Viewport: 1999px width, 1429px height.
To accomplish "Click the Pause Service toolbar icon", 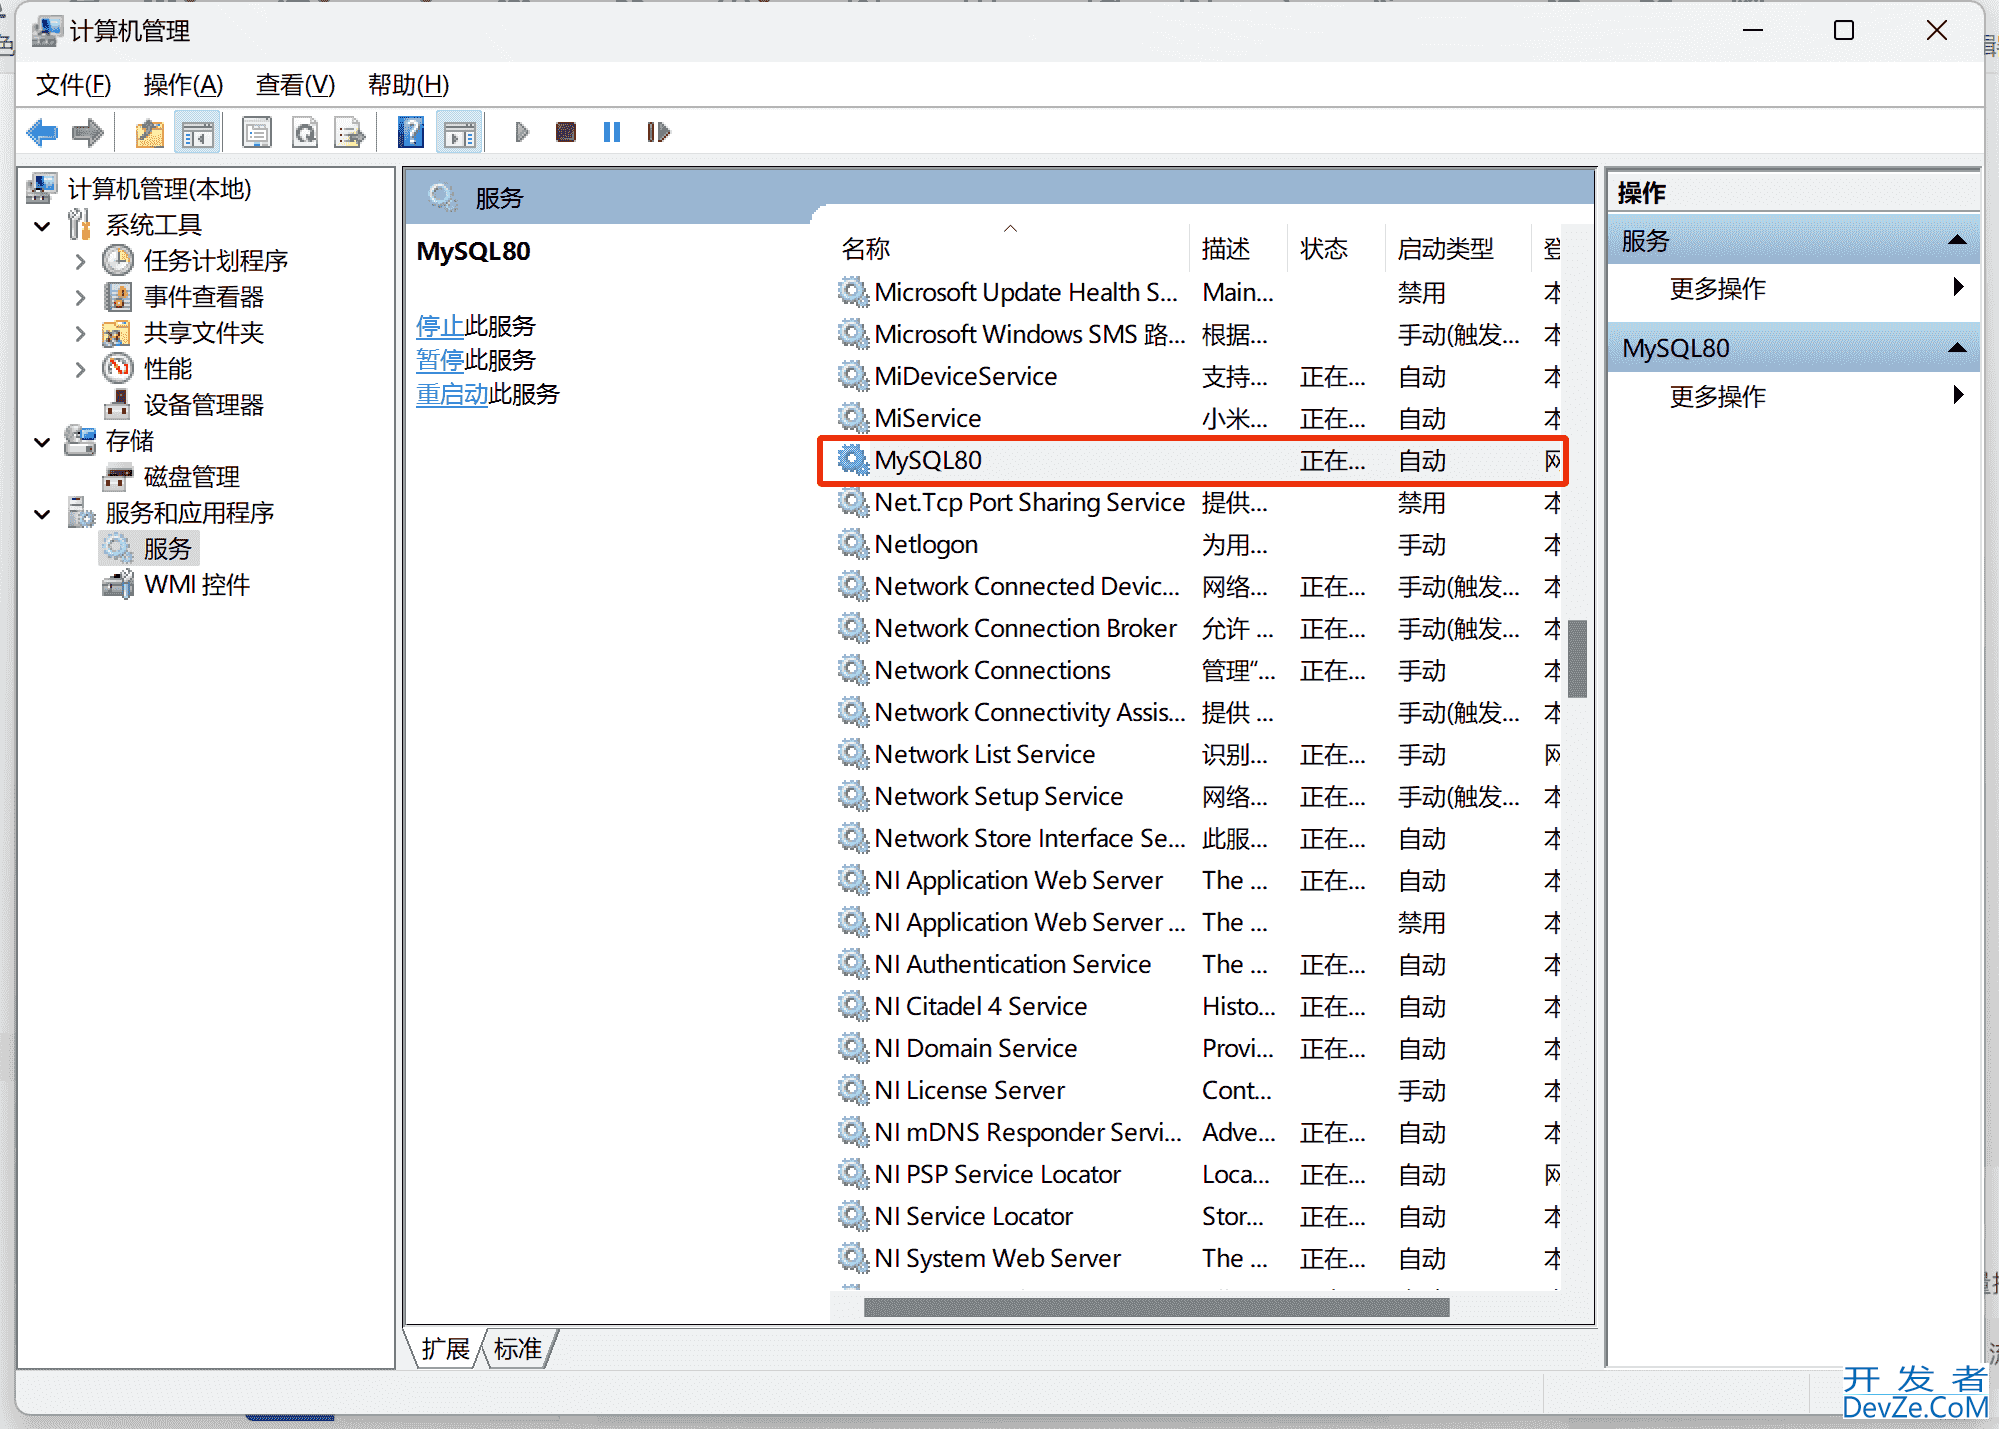I will point(612,132).
